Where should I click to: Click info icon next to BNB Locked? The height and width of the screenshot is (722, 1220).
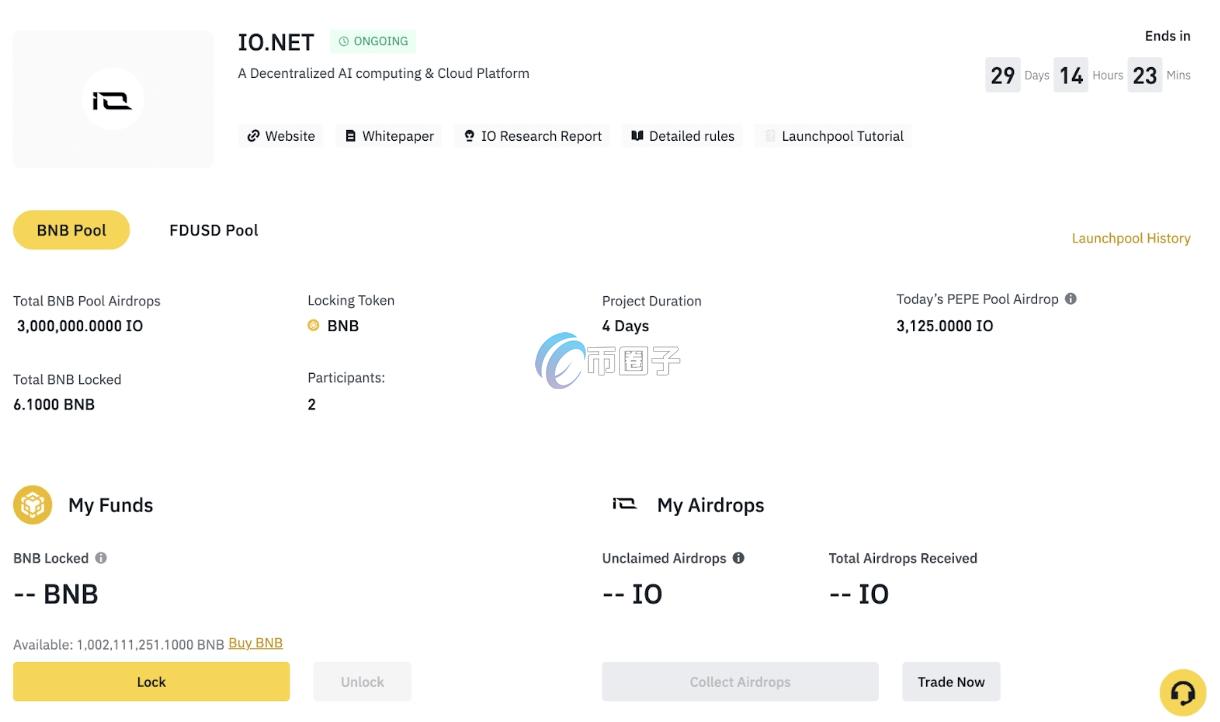tap(101, 558)
